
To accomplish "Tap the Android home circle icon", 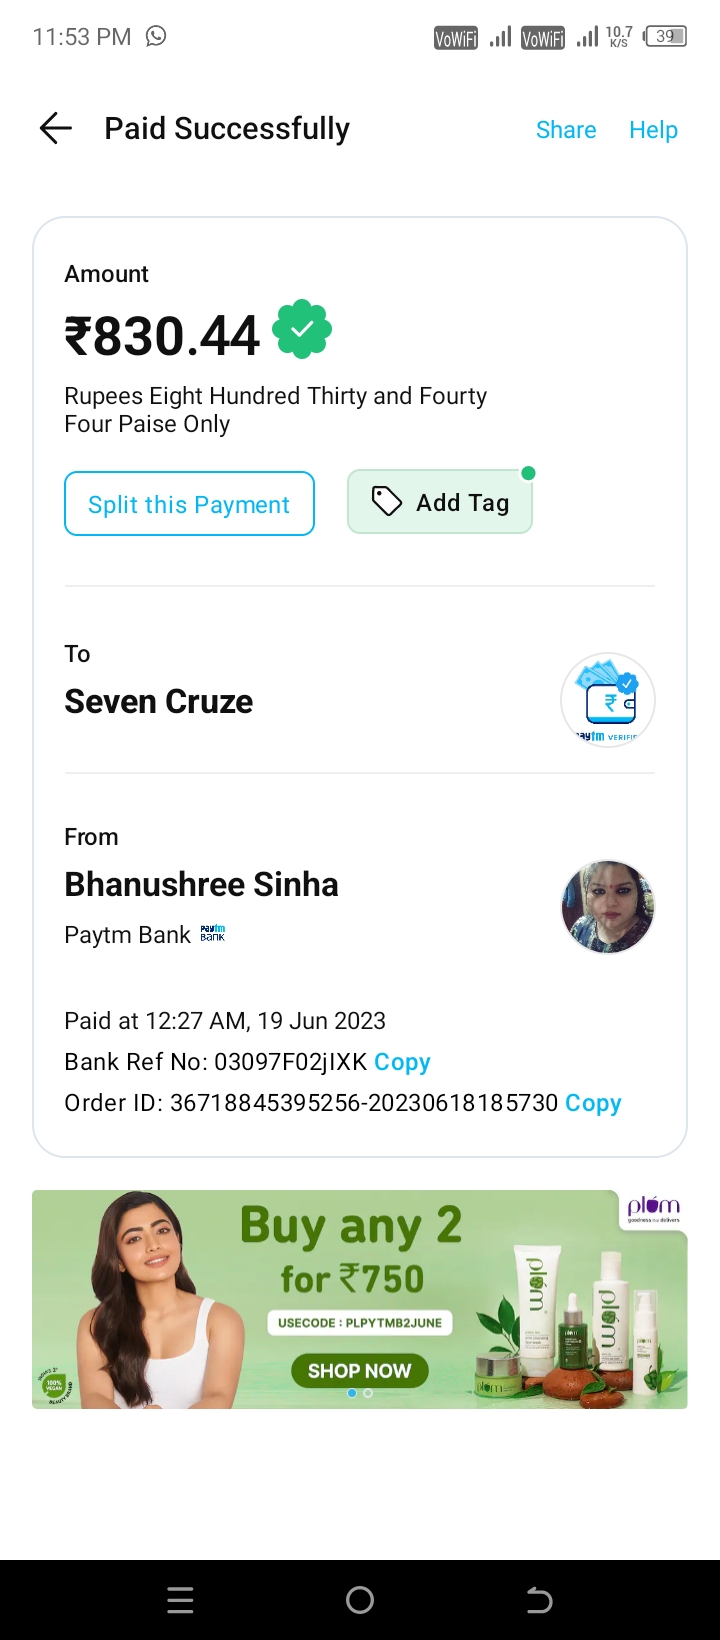I will click(x=360, y=1600).
